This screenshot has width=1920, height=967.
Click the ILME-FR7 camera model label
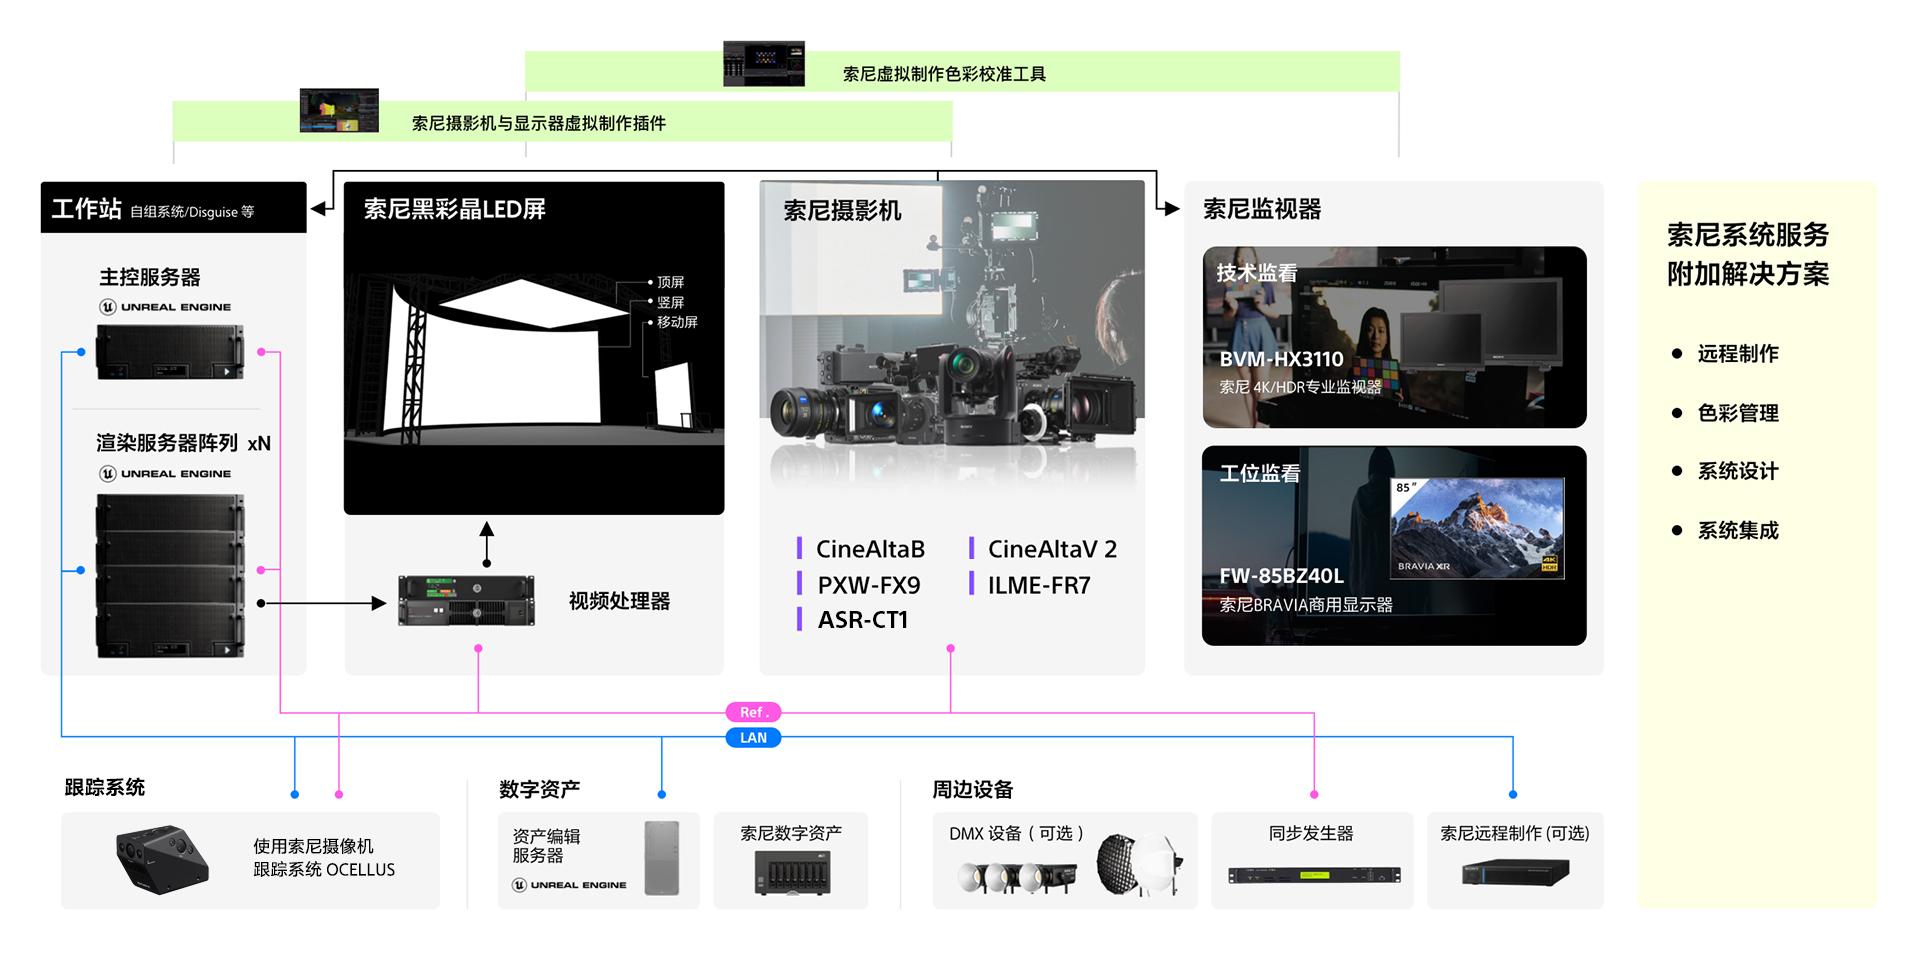coord(1038,585)
